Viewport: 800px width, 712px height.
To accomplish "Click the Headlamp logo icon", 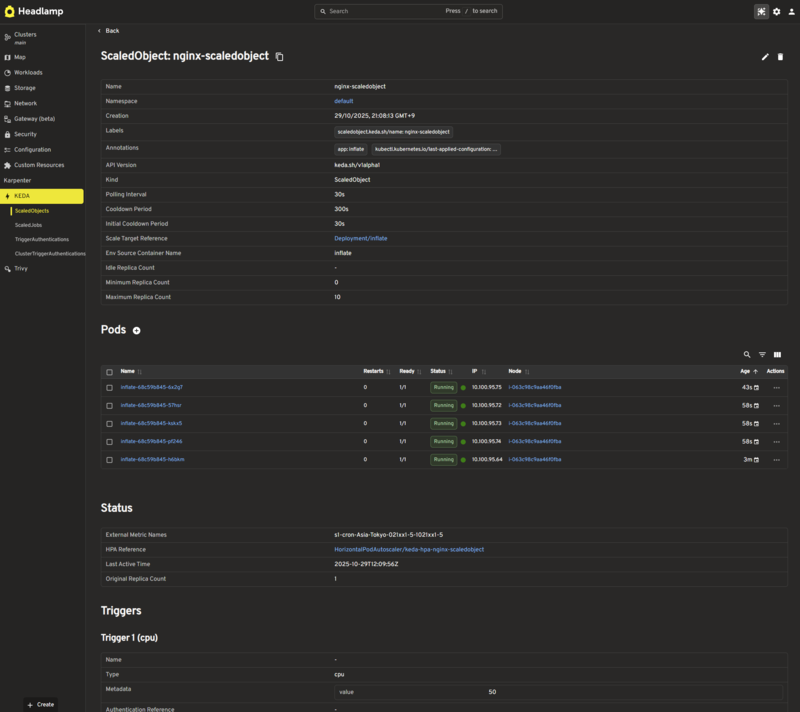I will 9,11.
